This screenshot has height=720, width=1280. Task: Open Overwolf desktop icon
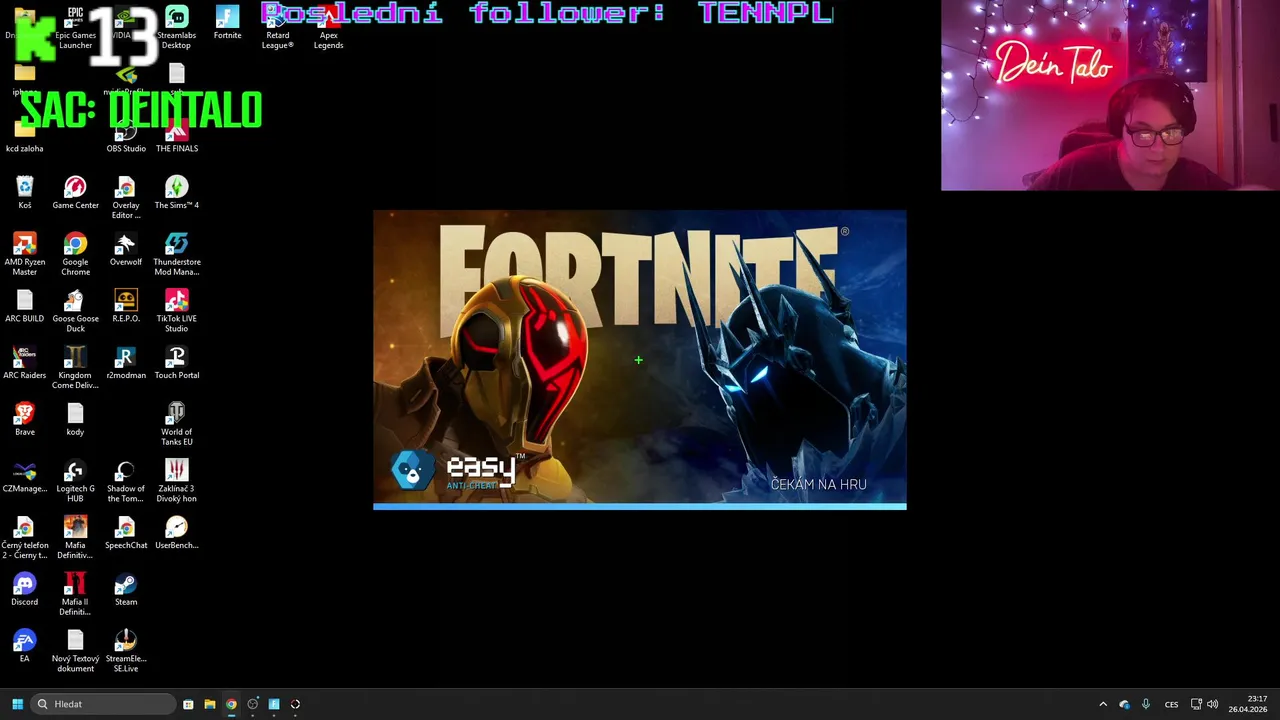(126, 250)
